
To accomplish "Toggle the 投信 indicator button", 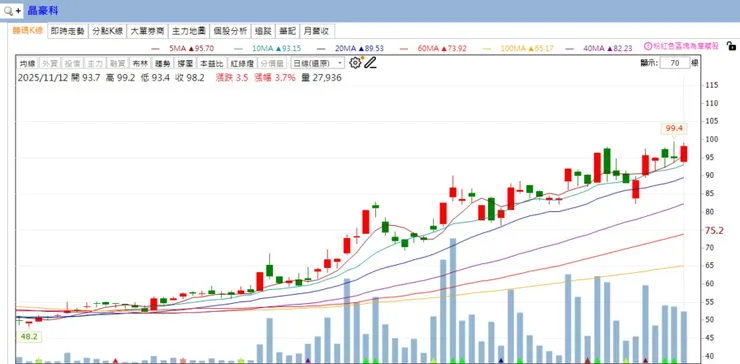I will tap(72, 63).
